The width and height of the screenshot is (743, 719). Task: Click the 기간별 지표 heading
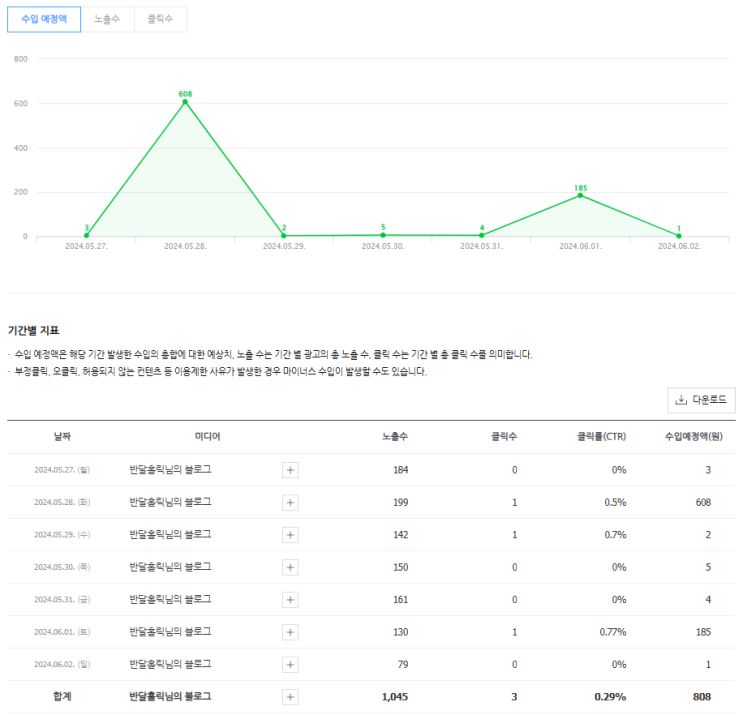33,331
